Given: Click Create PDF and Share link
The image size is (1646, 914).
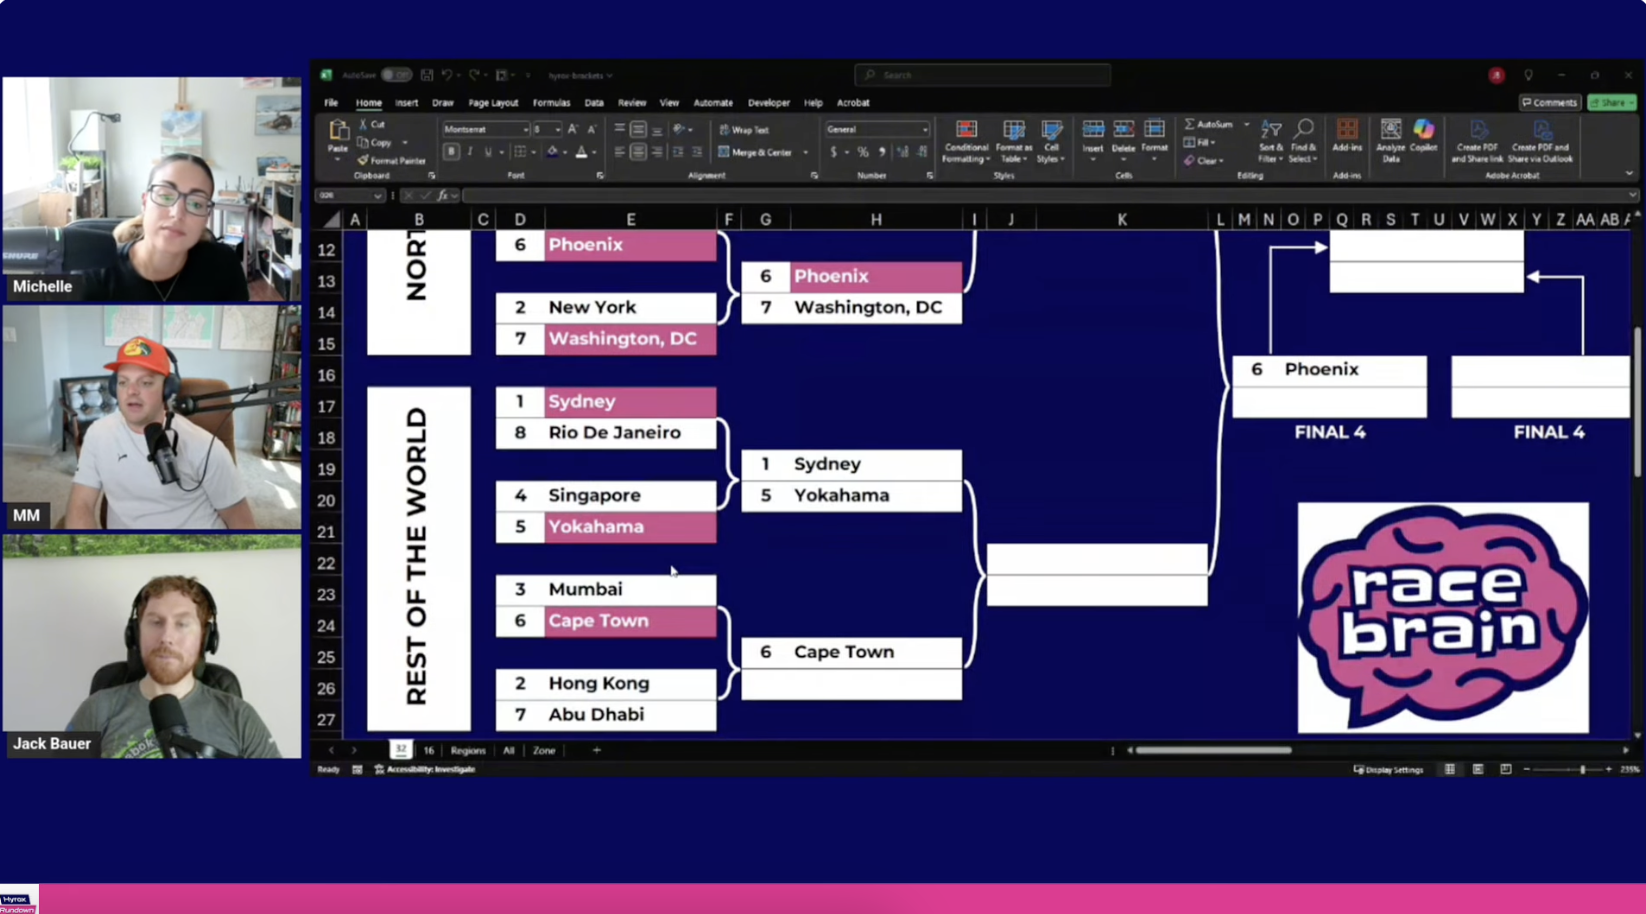Looking at the screenshot, I should [1477, 141].
